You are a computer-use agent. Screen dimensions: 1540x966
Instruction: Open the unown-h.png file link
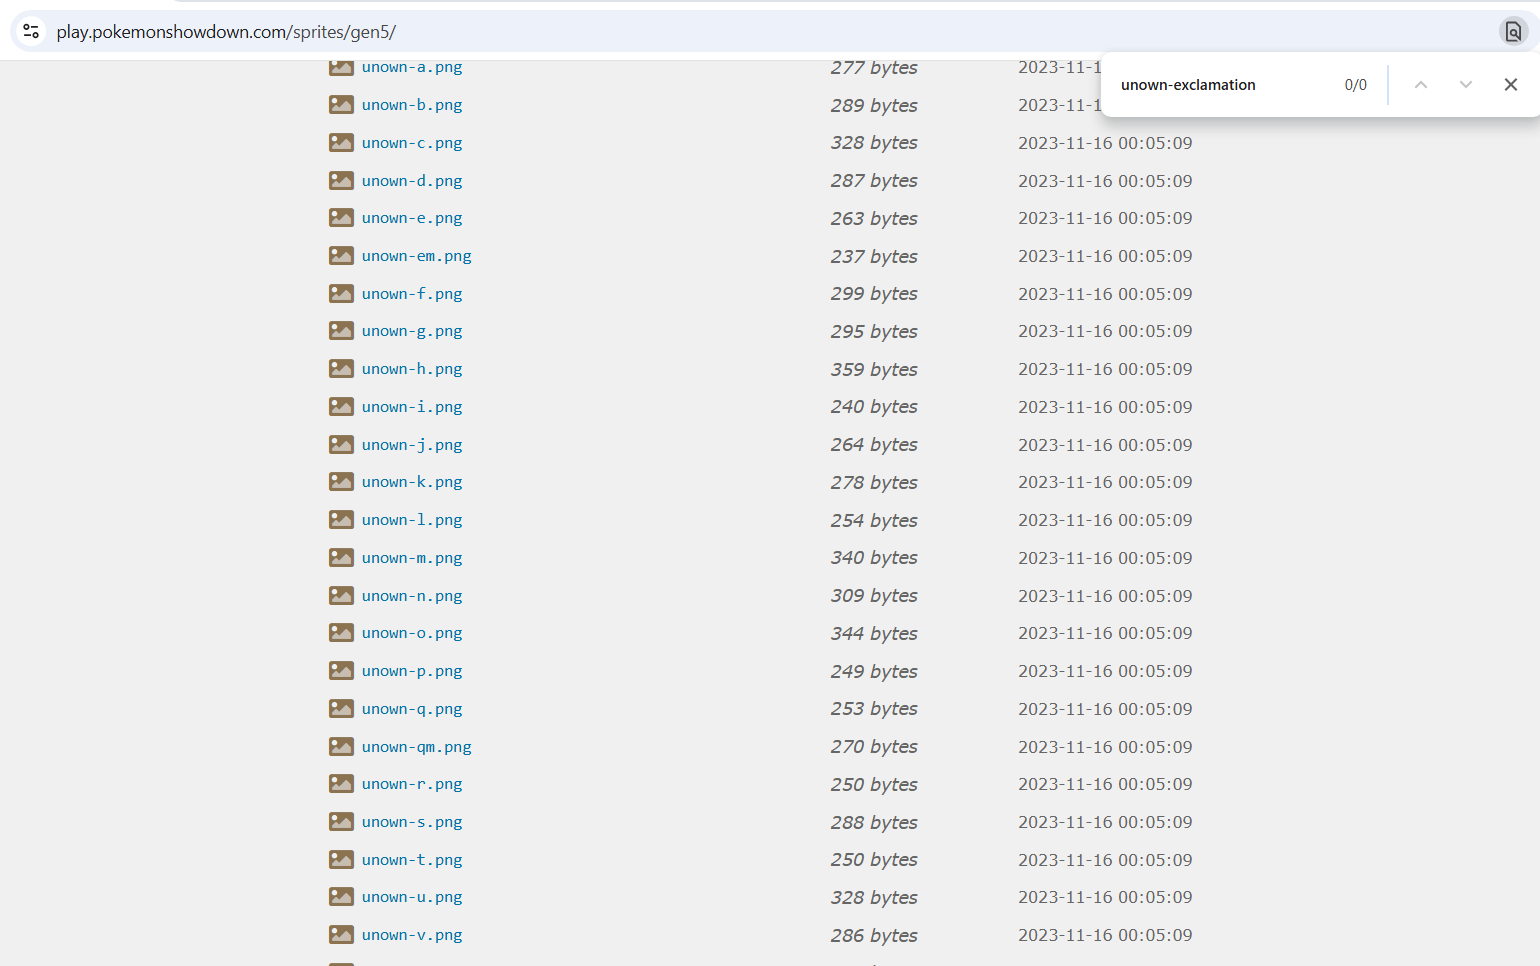[412, 369]
